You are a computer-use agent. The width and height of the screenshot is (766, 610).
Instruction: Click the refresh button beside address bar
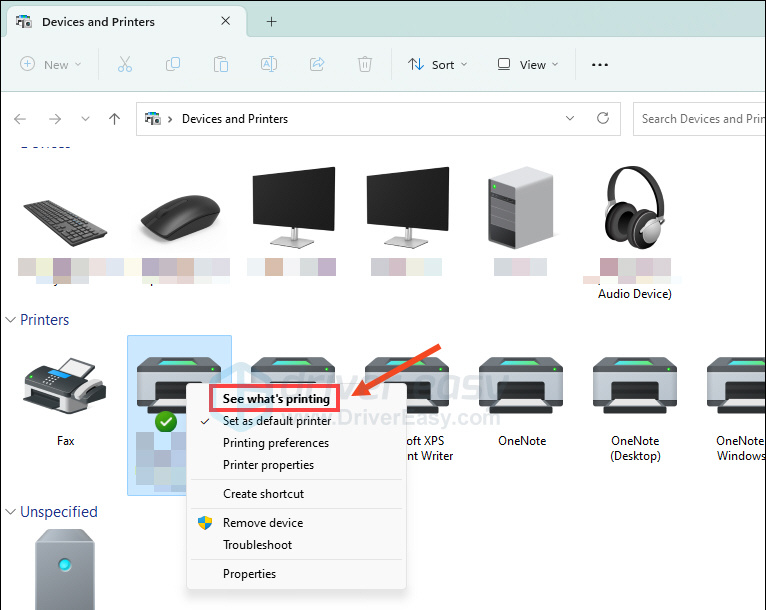tap(602, 118)
